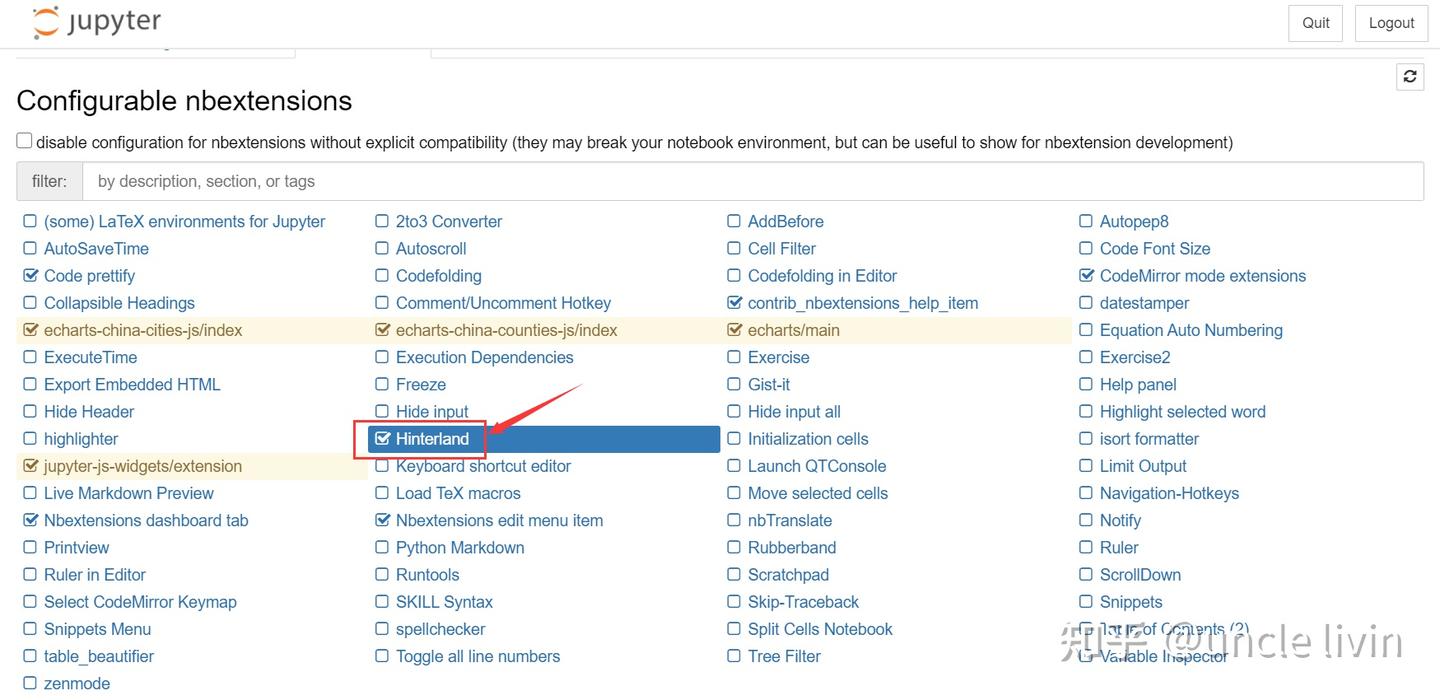Screen dimensions: 1440x700
Task: Select the Scratchpad extension entry
Action: tap(788, 575)
